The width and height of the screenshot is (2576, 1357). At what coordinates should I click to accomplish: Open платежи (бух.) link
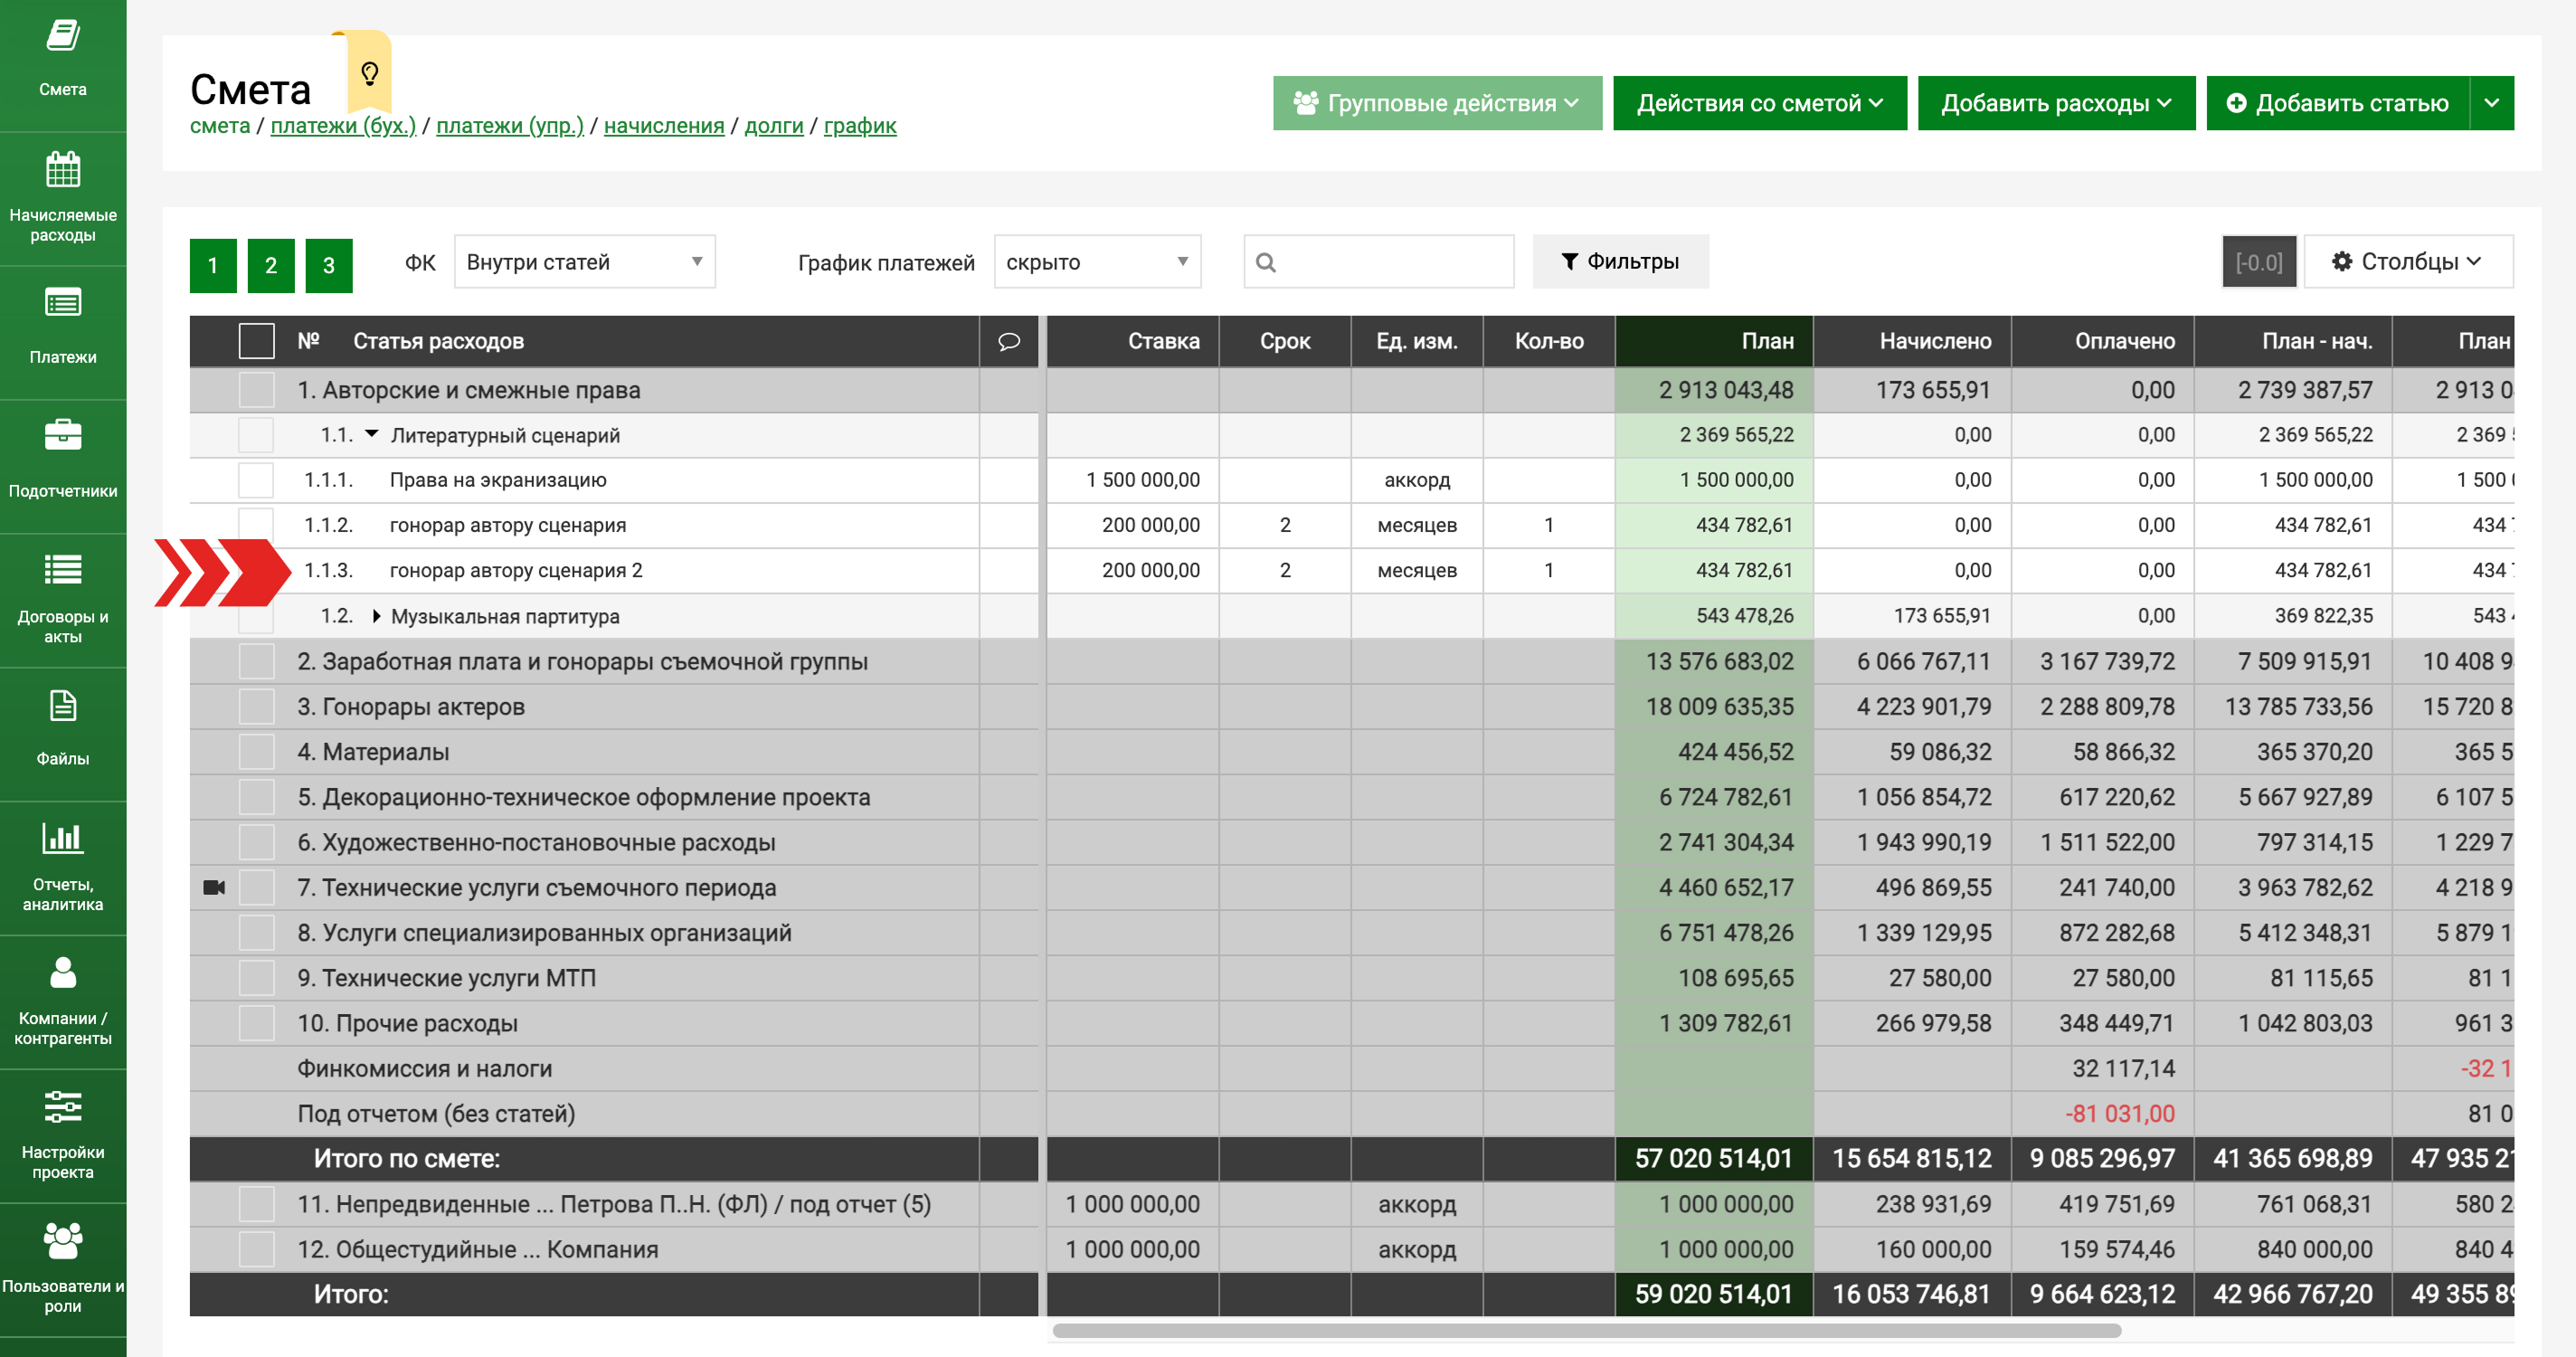pyautogui.click(x=343, y=126)
